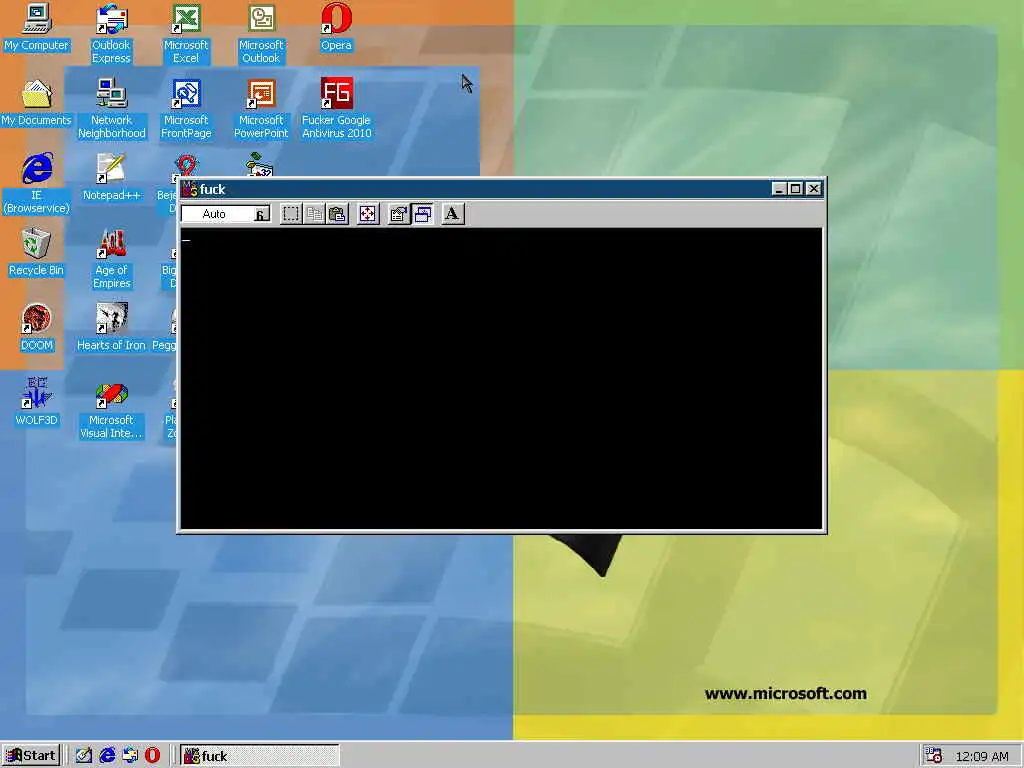
Task: Select the Recycle Bin icon
Action: click(x=36, y=253)
